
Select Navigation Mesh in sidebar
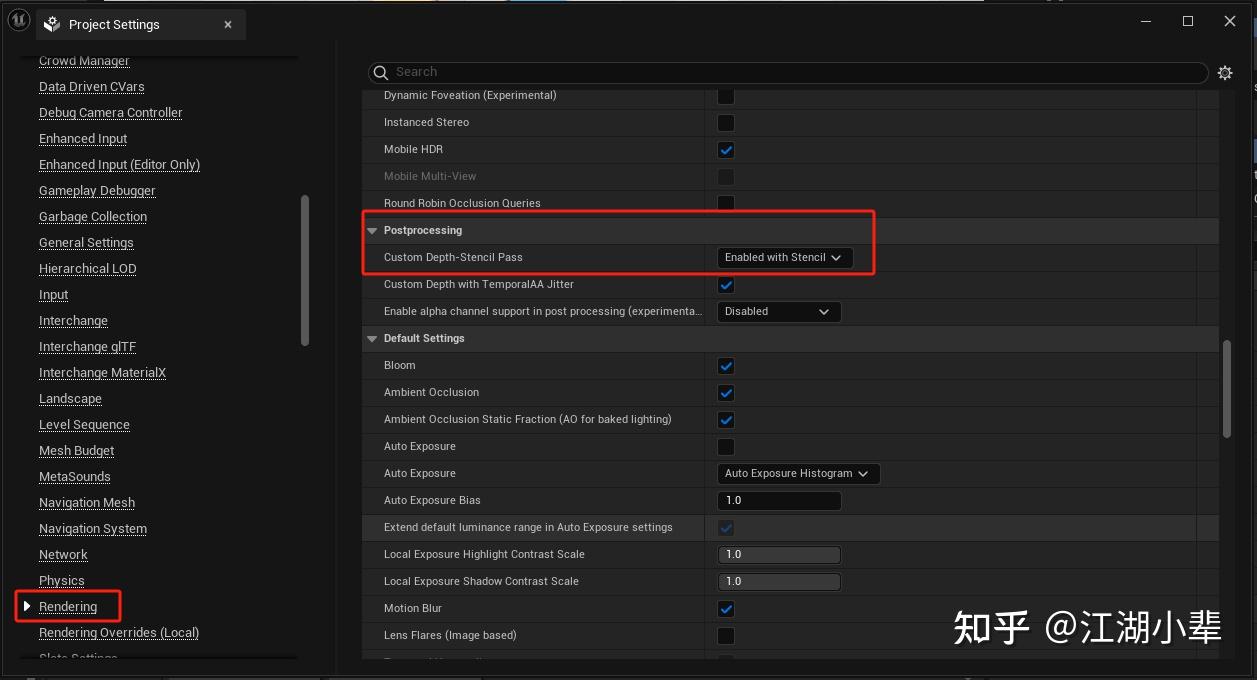coord(87,502)
